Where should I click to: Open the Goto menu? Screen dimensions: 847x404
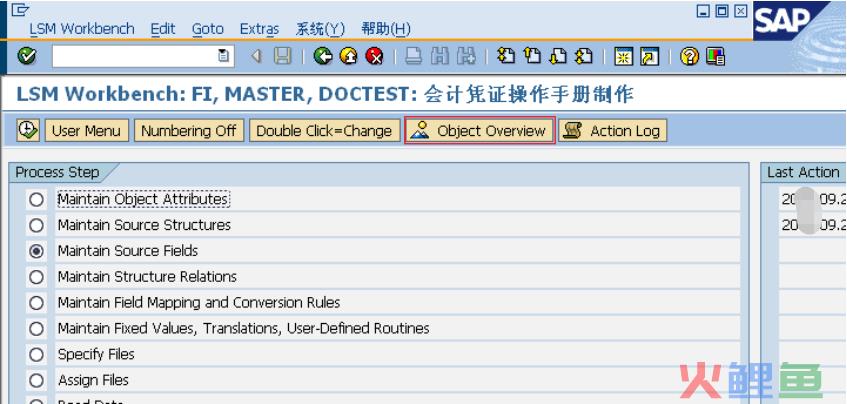tap(208, 29)
